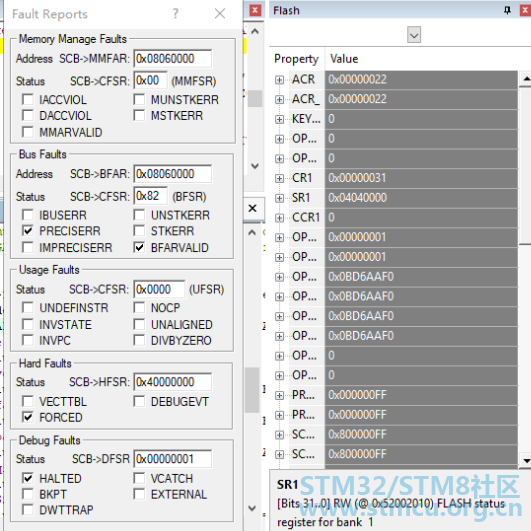This screenshot has height=531, width=531.
Task: Toggle the VECTTBL checkbox
Action: (x=28, y=401)
